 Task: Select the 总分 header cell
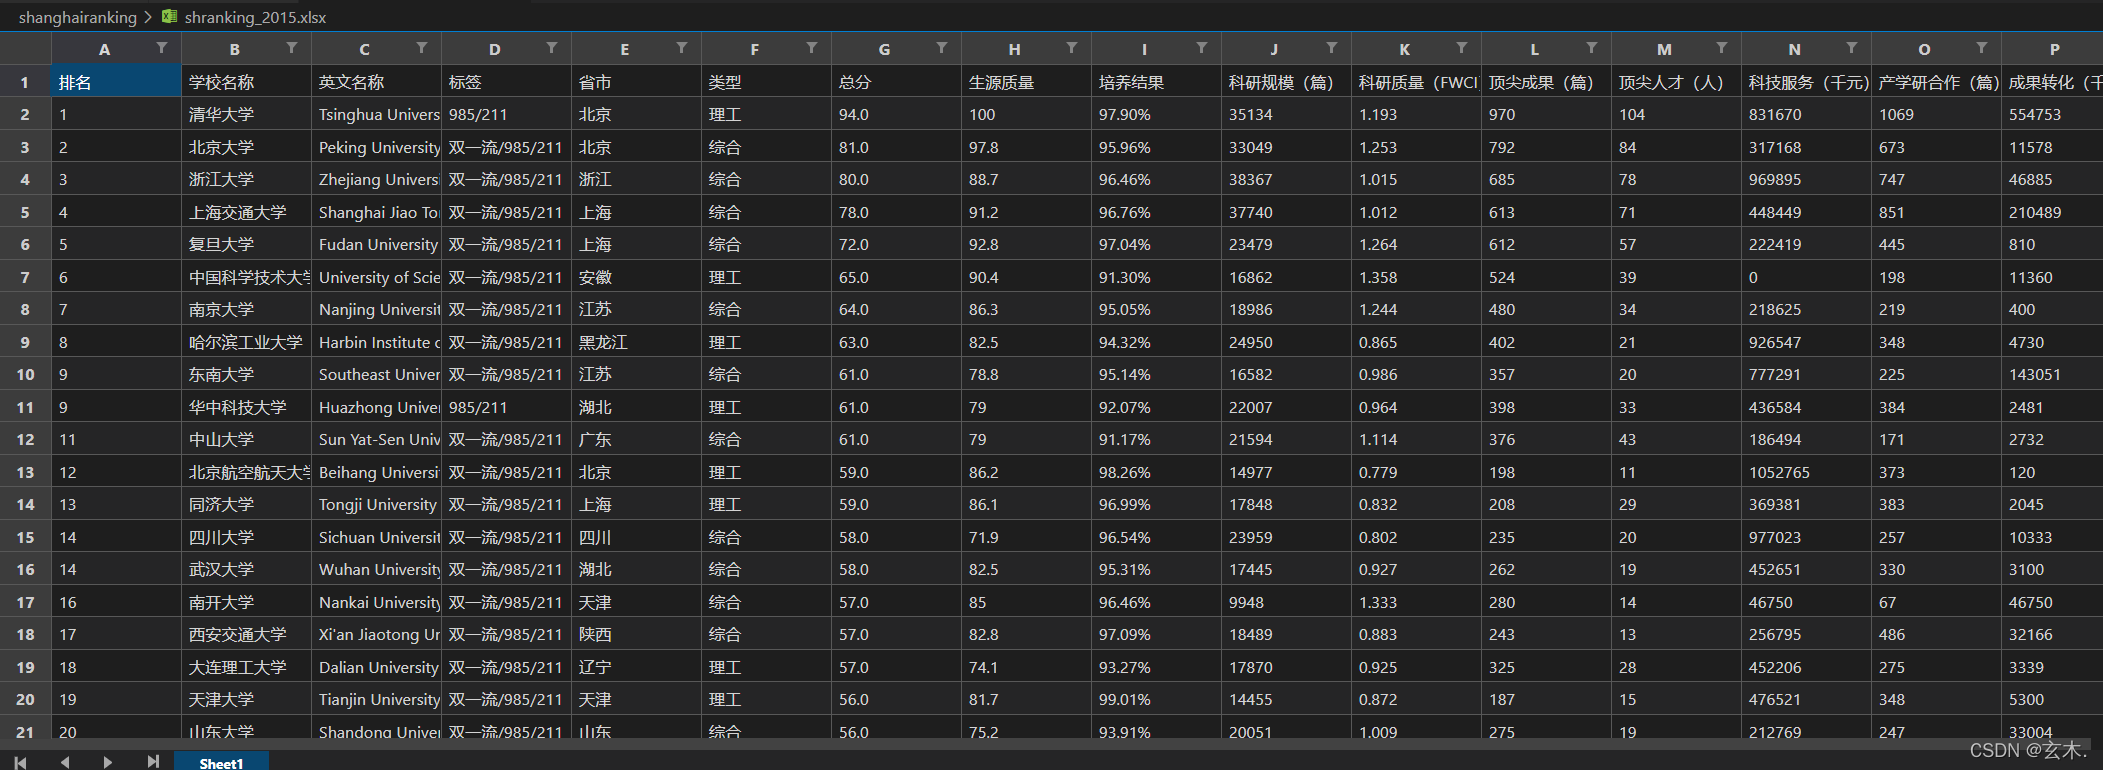pyautogui.click(x=896, y=82)
